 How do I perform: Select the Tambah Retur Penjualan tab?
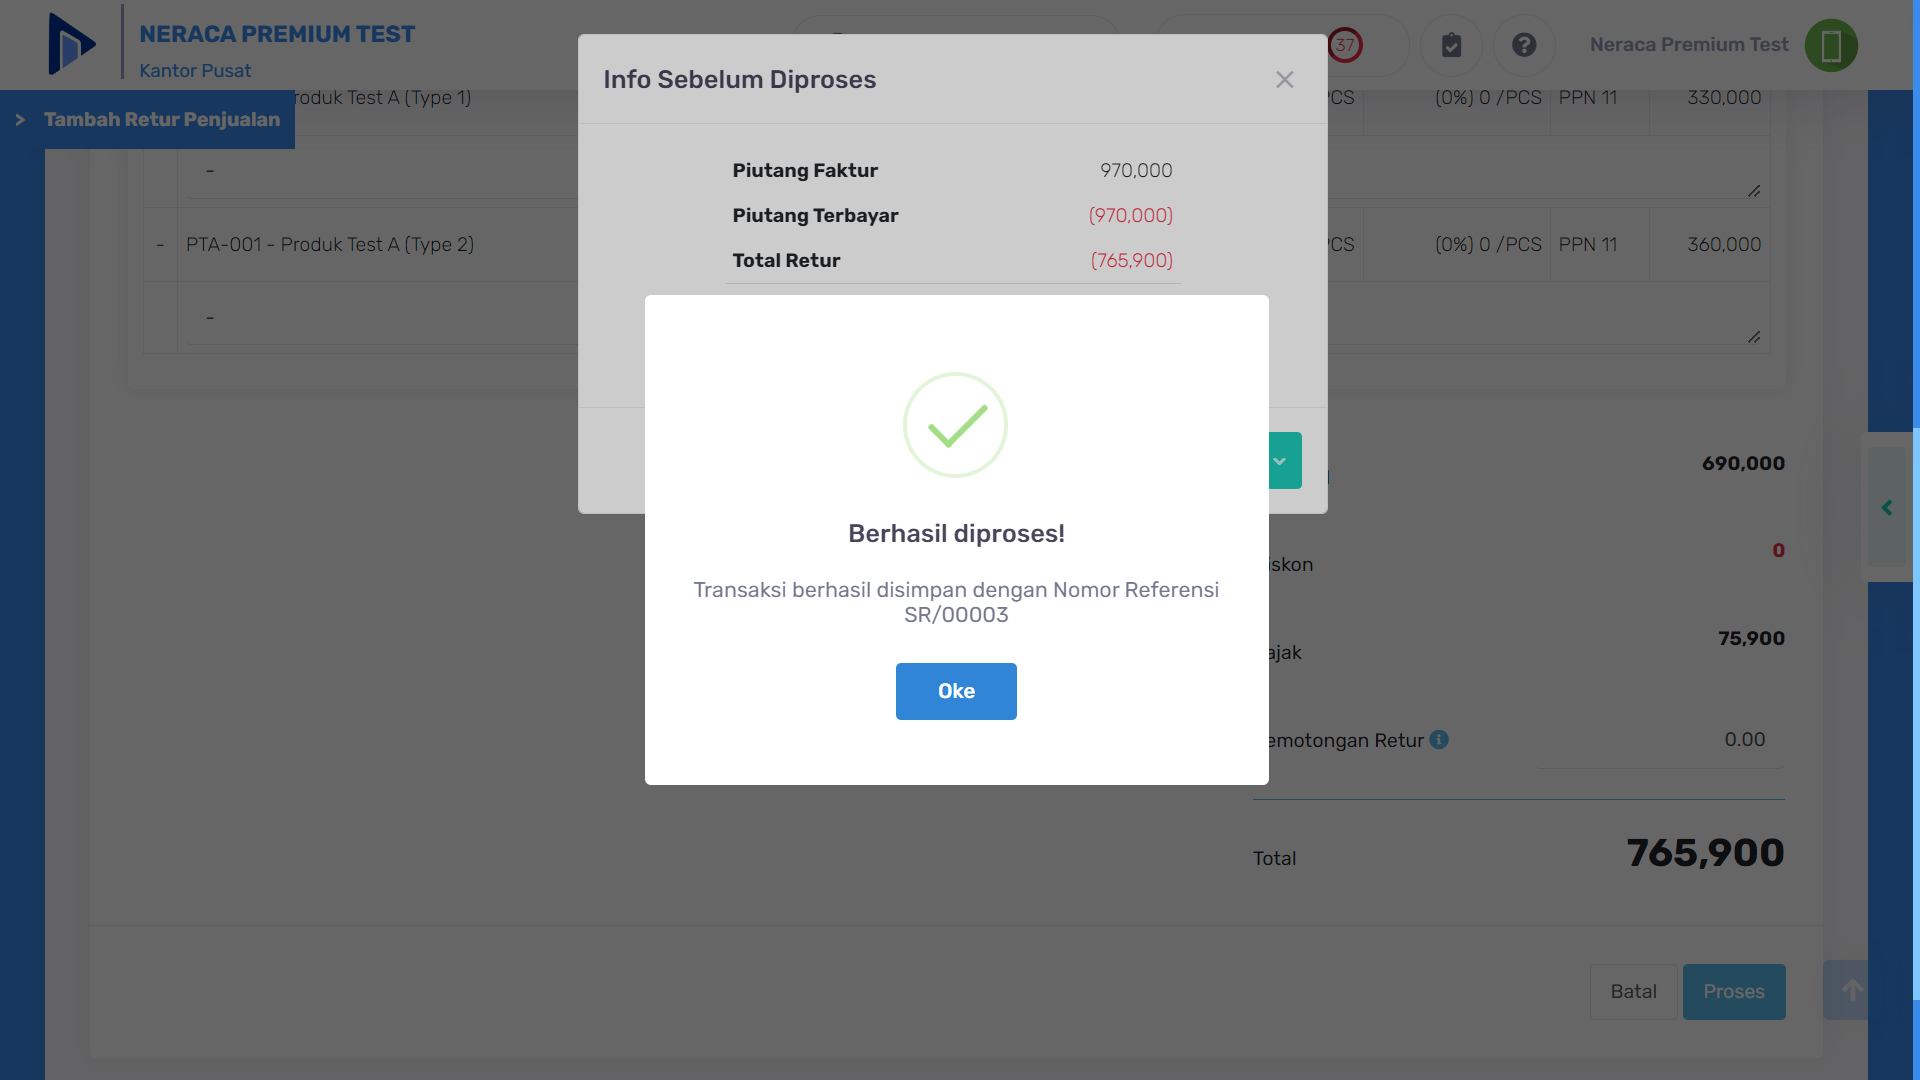coord(162,120)
